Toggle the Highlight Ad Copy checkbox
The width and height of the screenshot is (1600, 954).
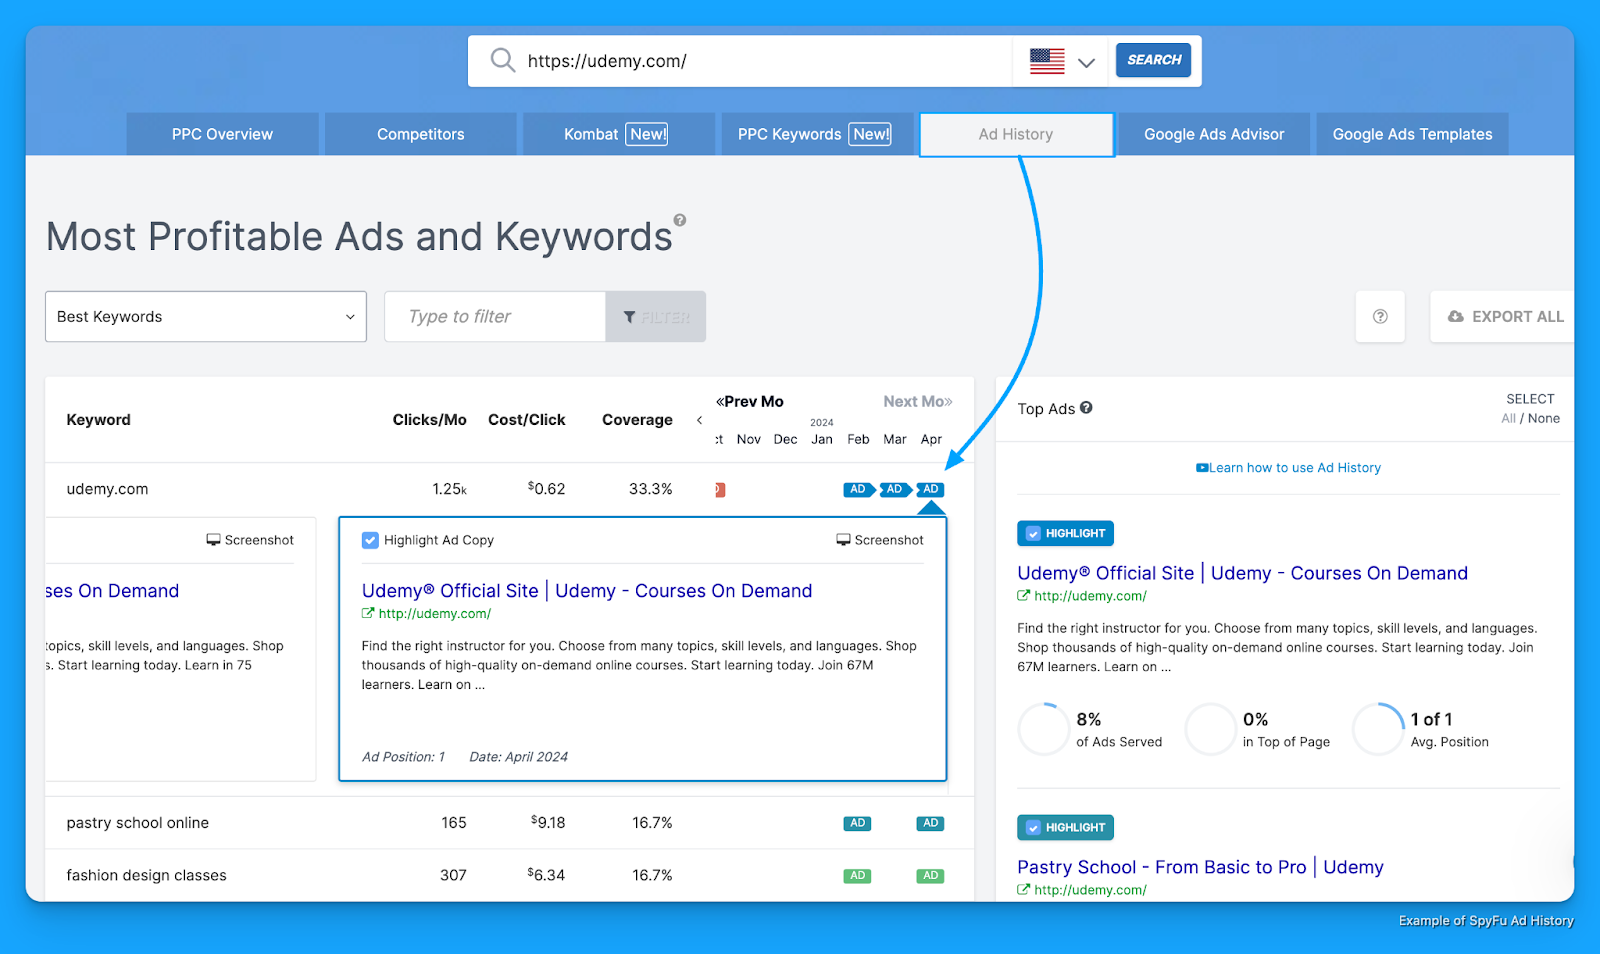(370, 540)
